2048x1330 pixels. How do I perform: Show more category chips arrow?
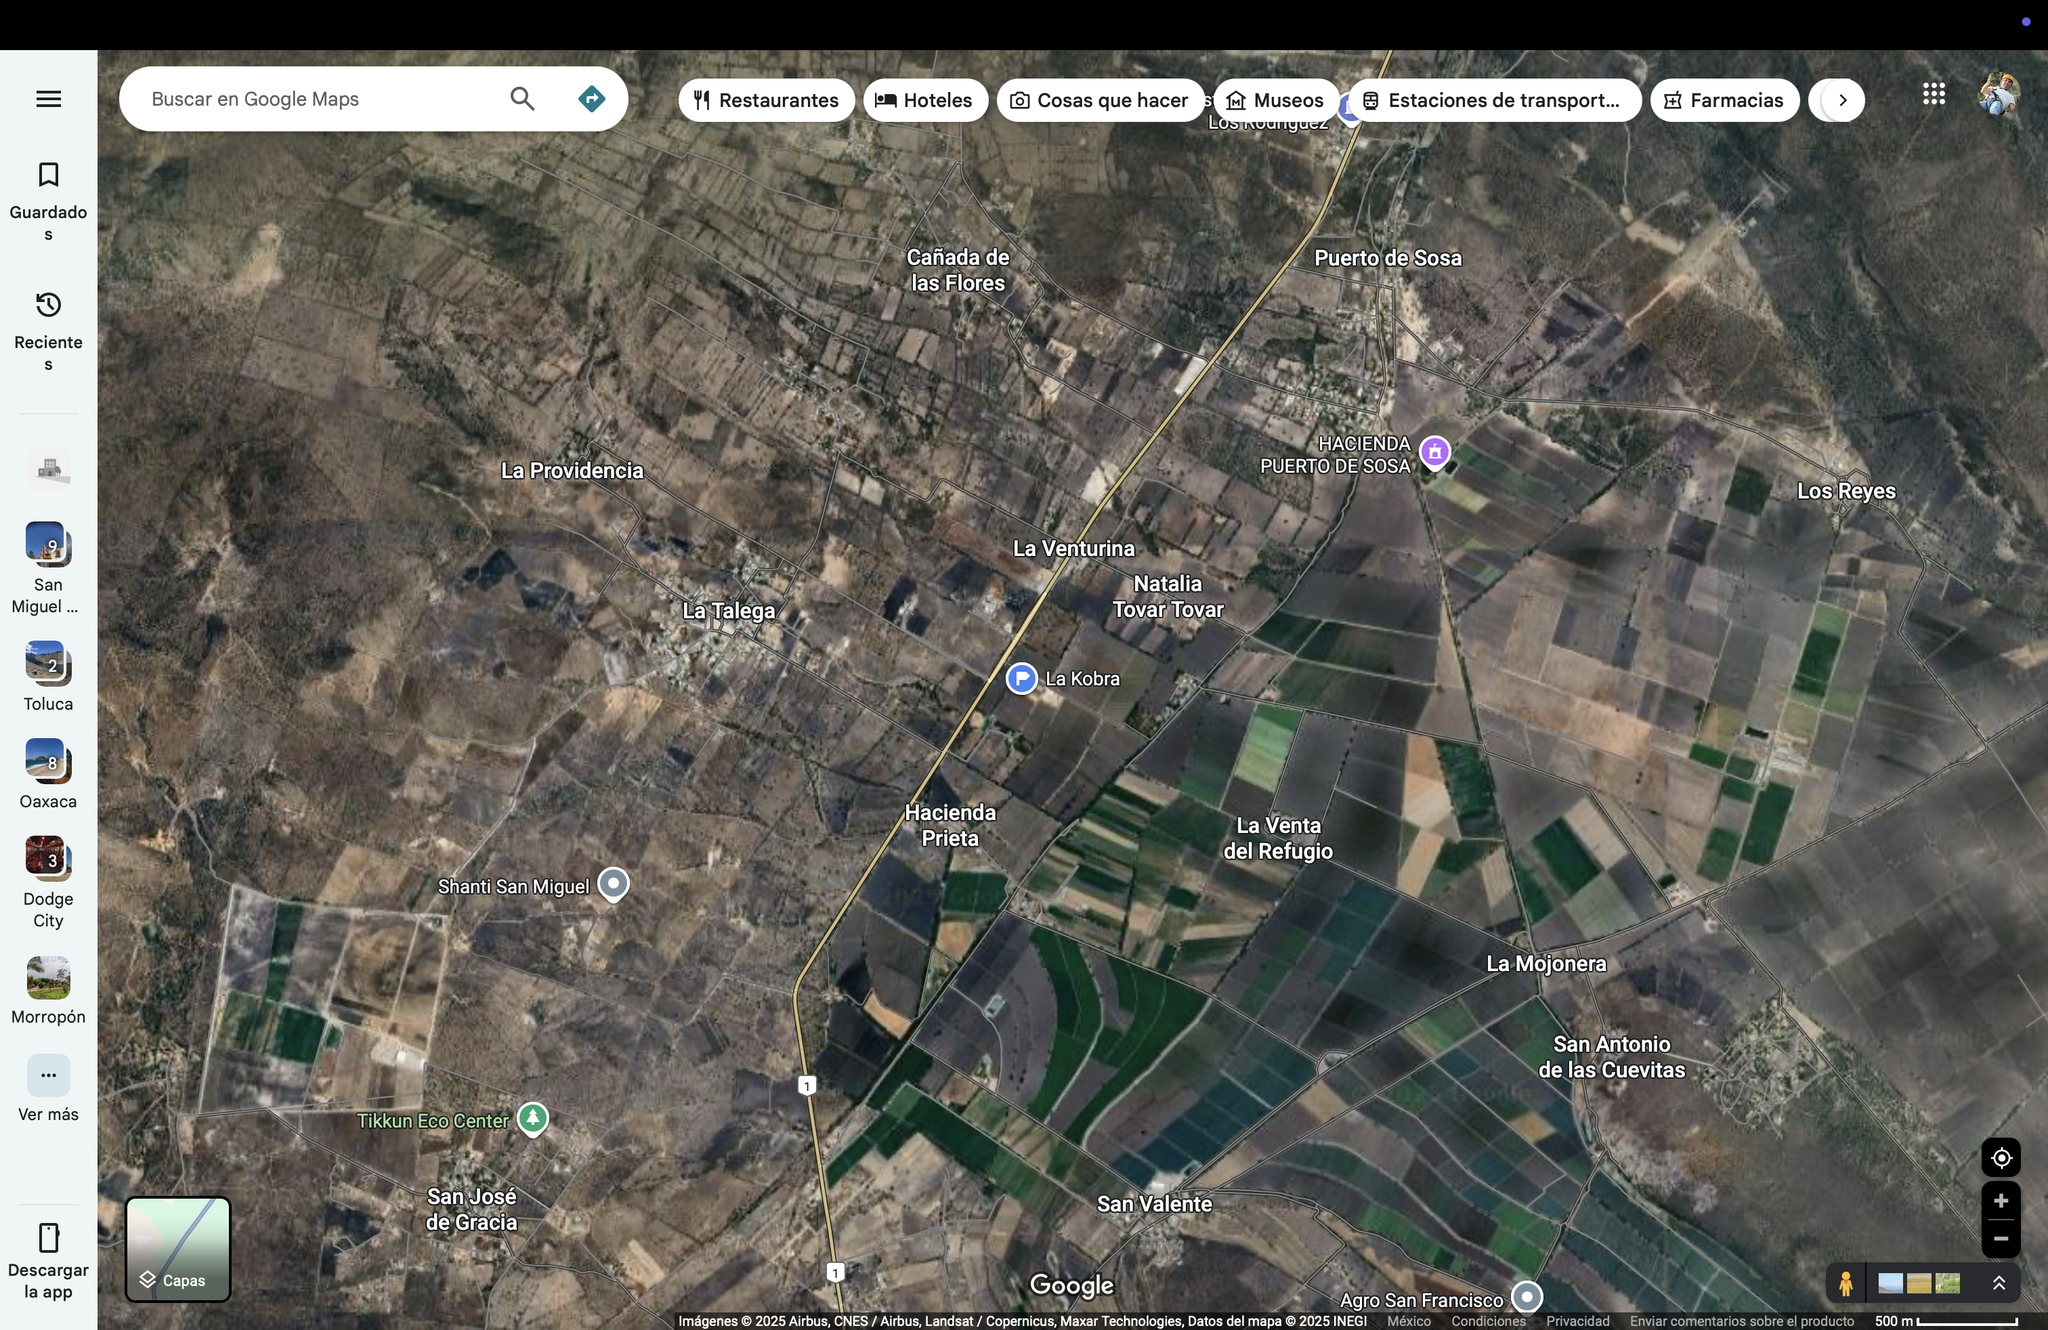(x=1842, y=100)
